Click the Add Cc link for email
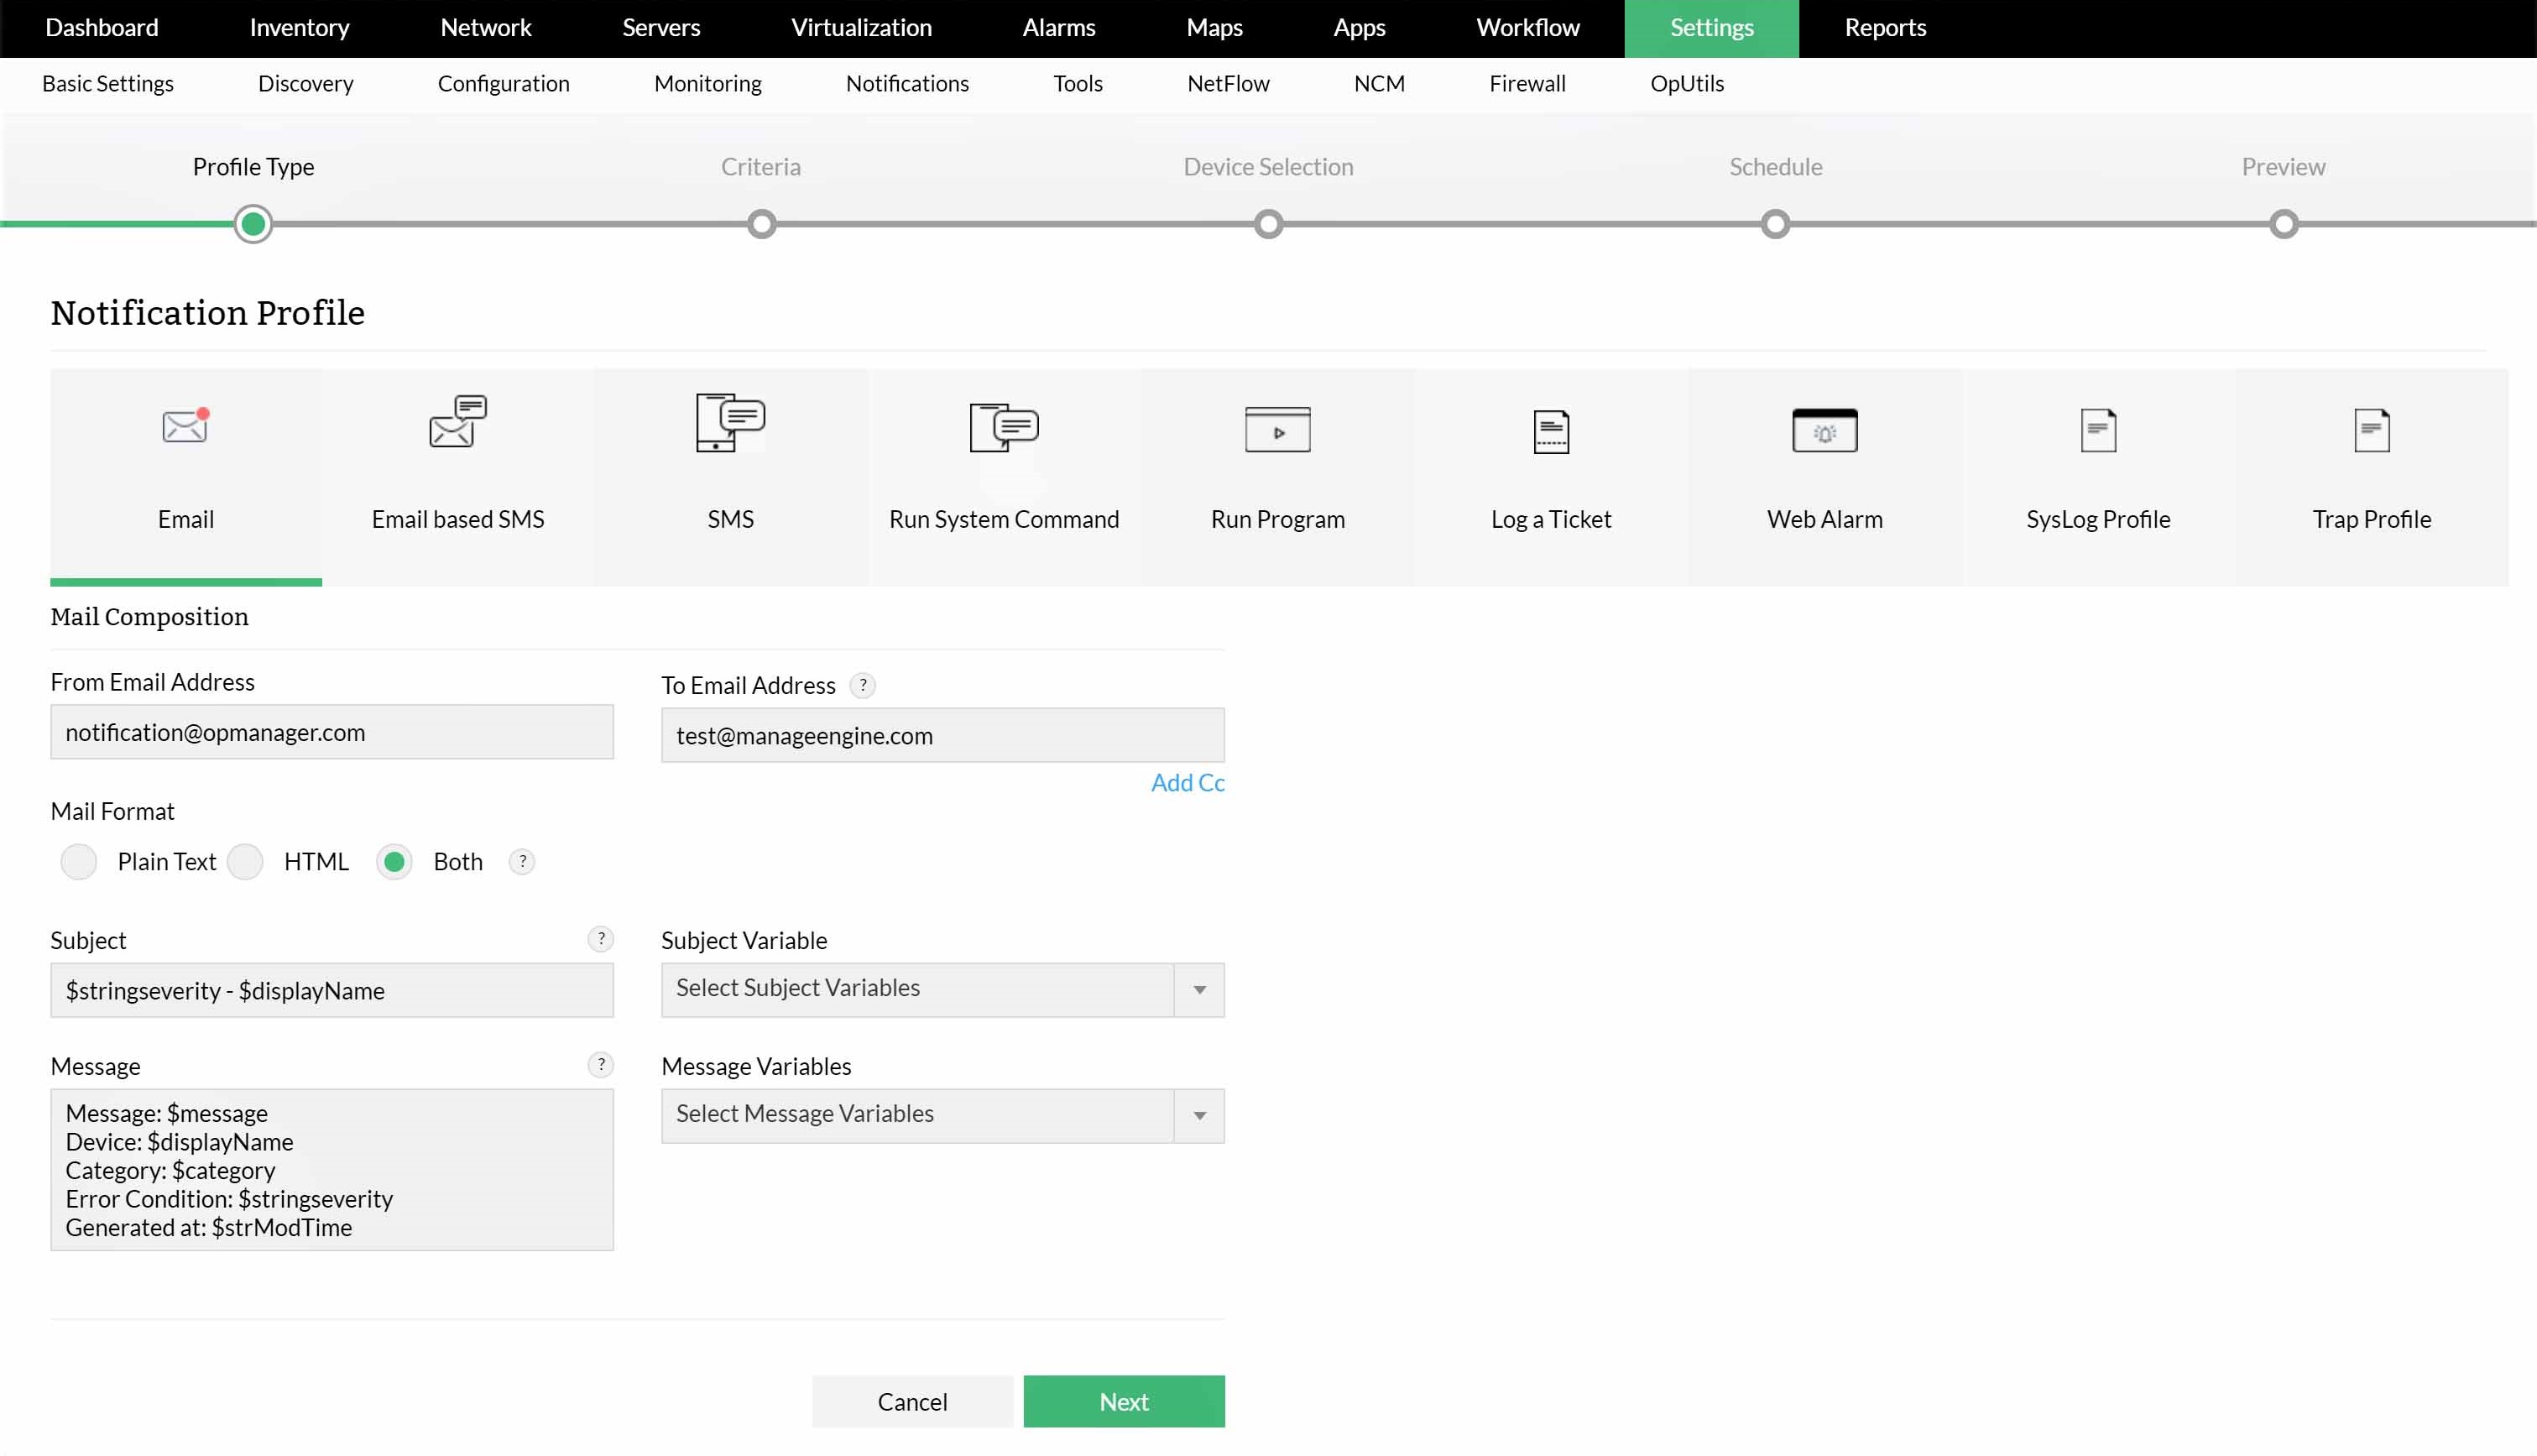The width and height of the screenshot is (2537, 1456). 1187,782
